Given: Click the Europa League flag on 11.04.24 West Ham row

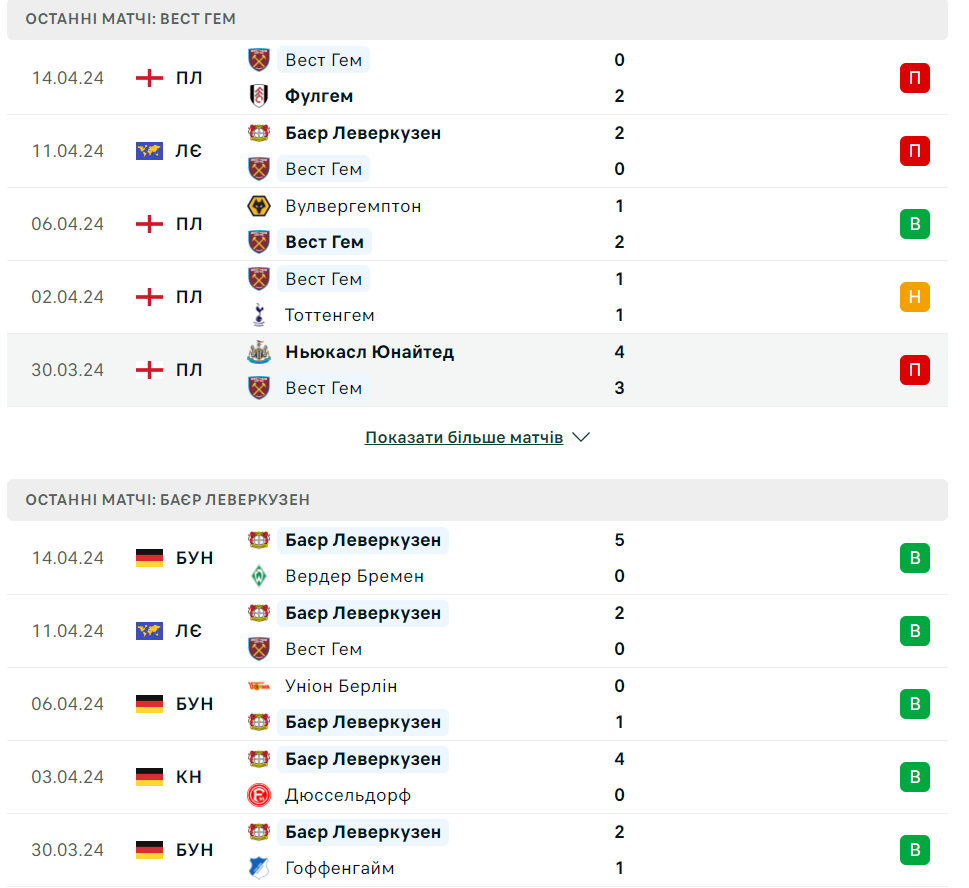Looking at the screenshot, I should [x=149, y=151].
